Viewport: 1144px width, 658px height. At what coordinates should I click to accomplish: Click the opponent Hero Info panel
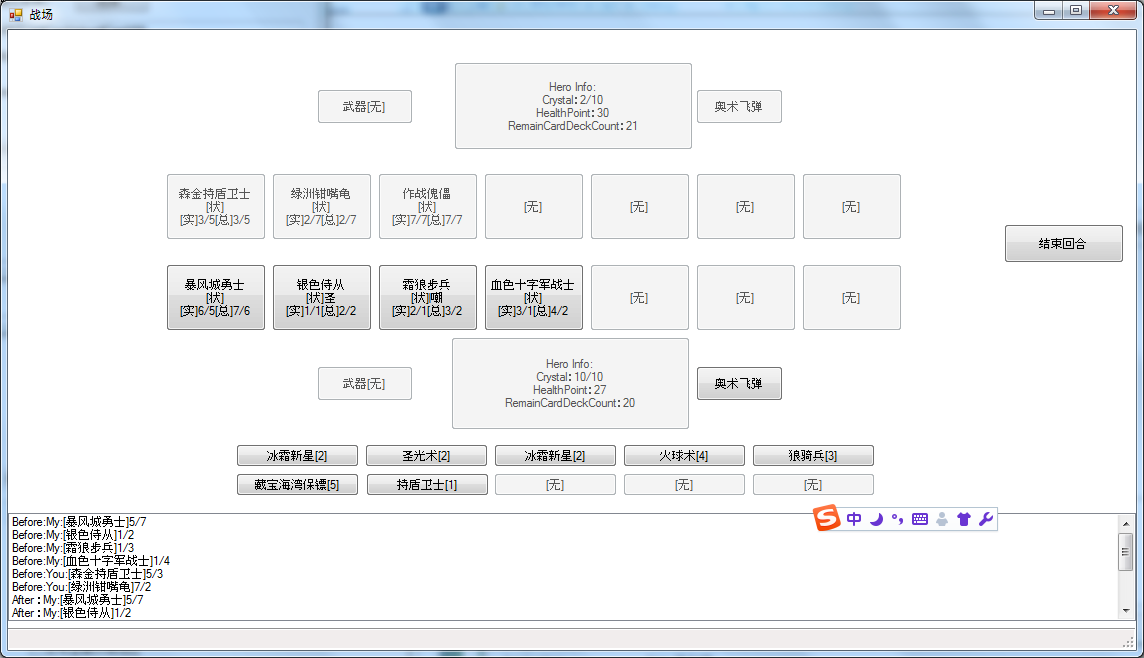click(x=573, y=106)
